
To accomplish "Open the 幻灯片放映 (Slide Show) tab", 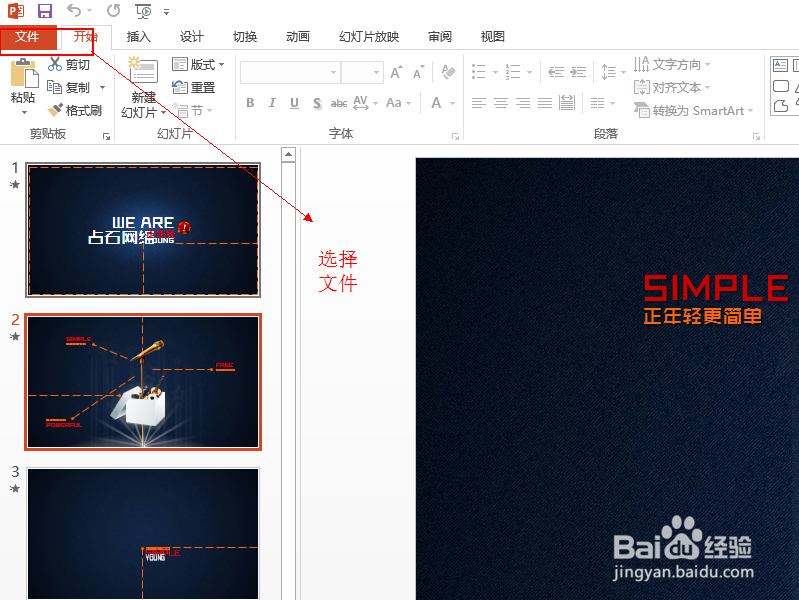I will (369, 37).
